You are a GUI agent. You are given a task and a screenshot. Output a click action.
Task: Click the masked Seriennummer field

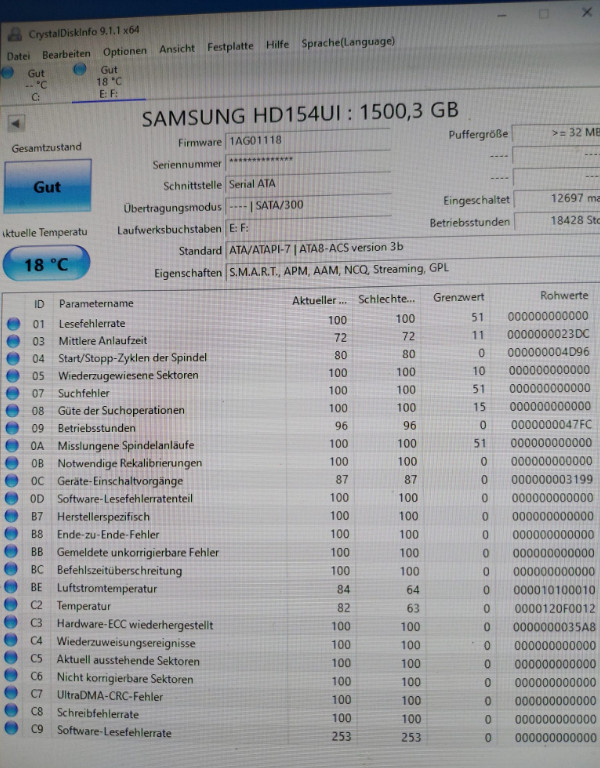pyautogui.click(x=308, y=161)
